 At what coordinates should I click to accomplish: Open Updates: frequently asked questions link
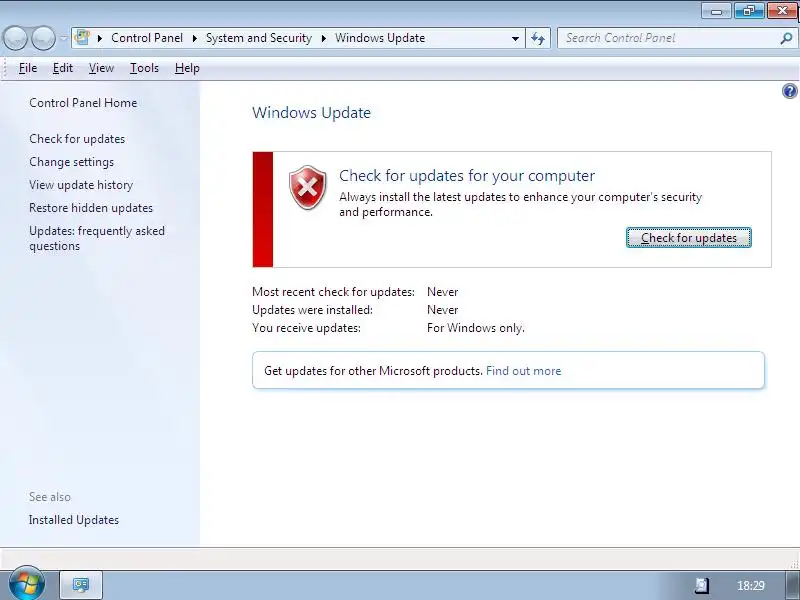tap(97, 238)
